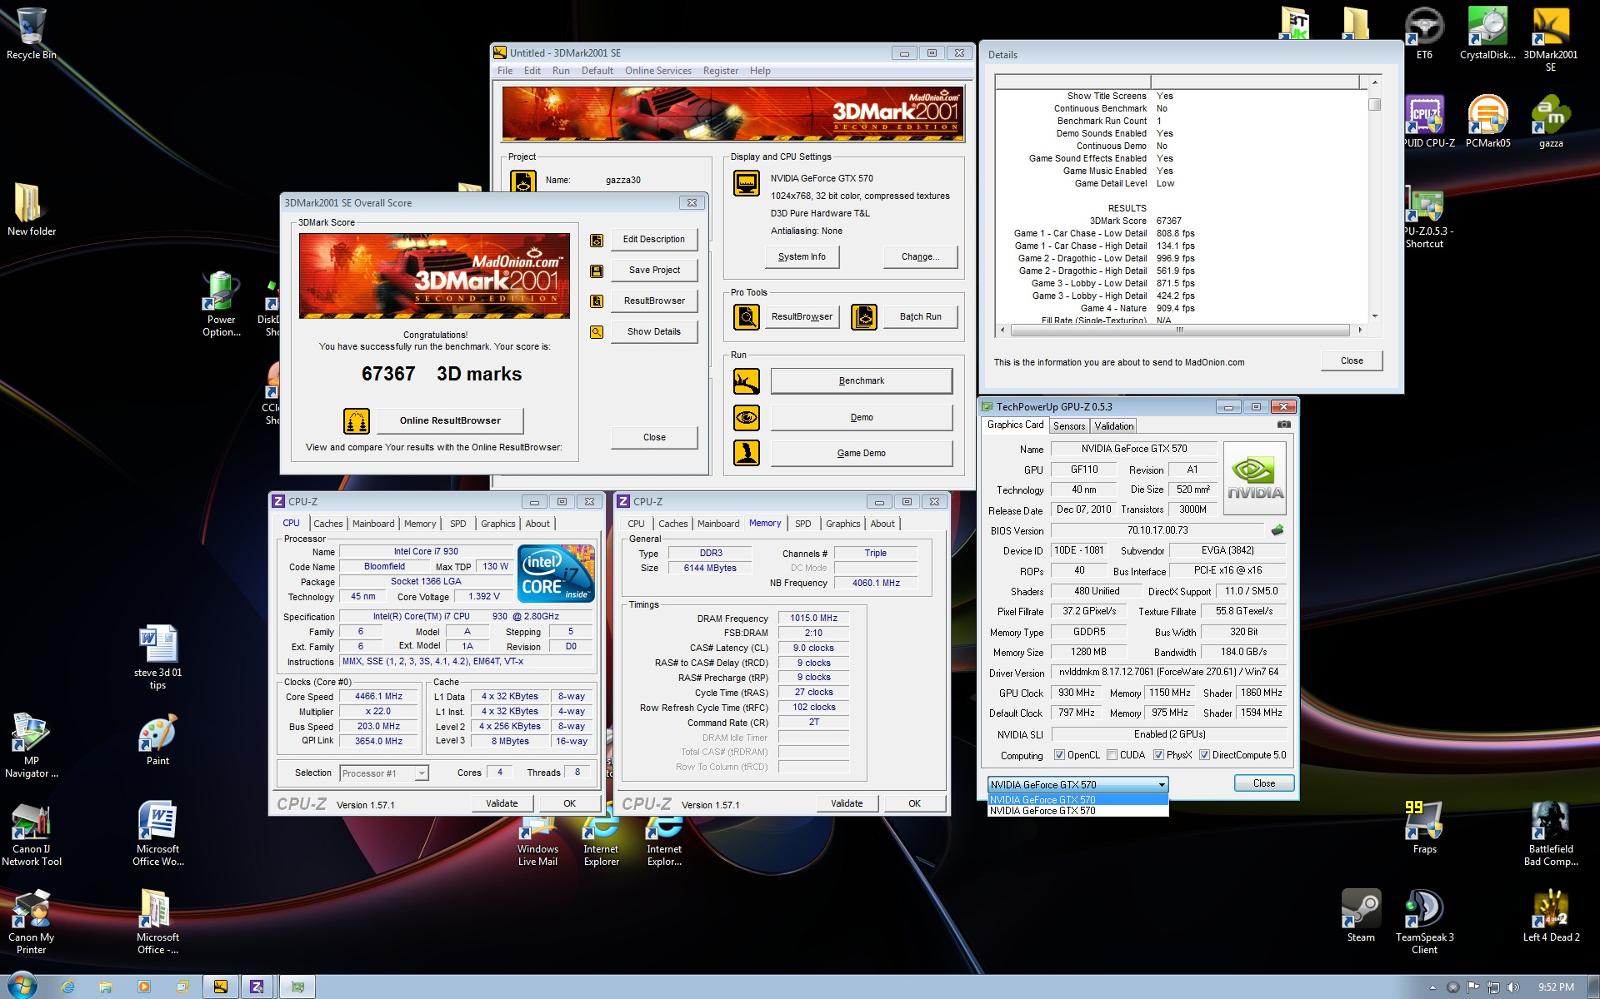Open Mainboard tab in left CPU-Z window
Screen dimensions: 1600x999
(373, 524)
